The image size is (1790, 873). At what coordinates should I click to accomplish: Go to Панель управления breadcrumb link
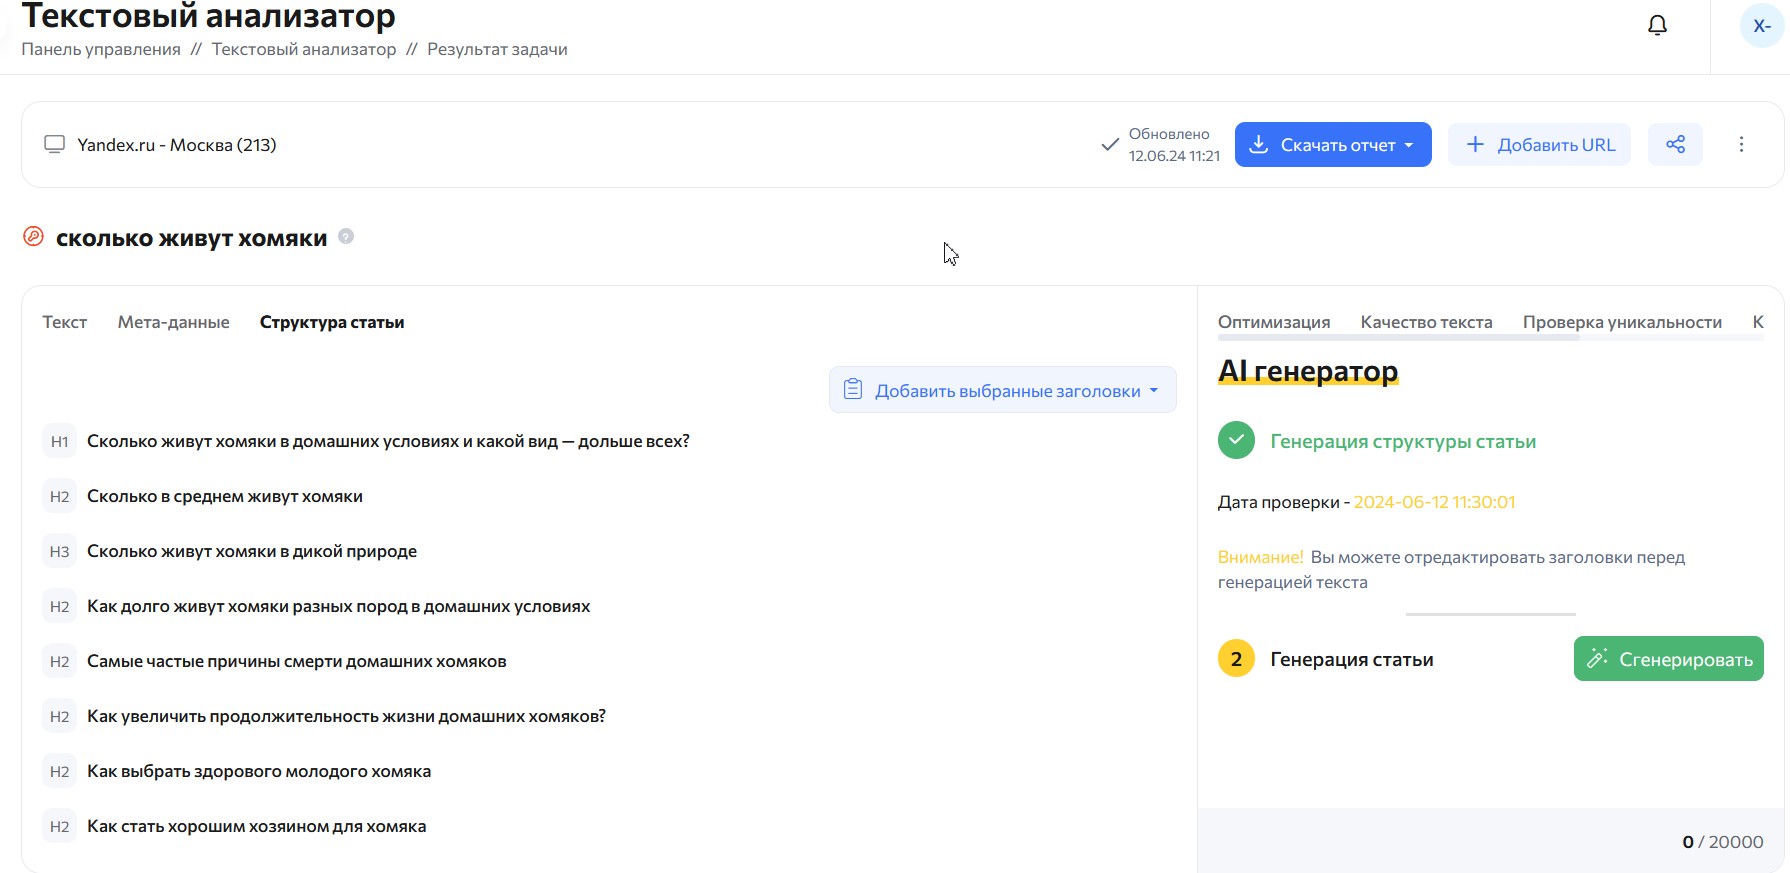click(x=101, y=49)
